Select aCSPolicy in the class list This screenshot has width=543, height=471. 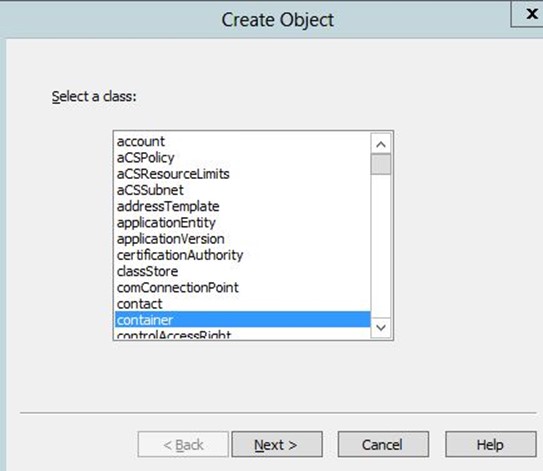tap(242, 158)
